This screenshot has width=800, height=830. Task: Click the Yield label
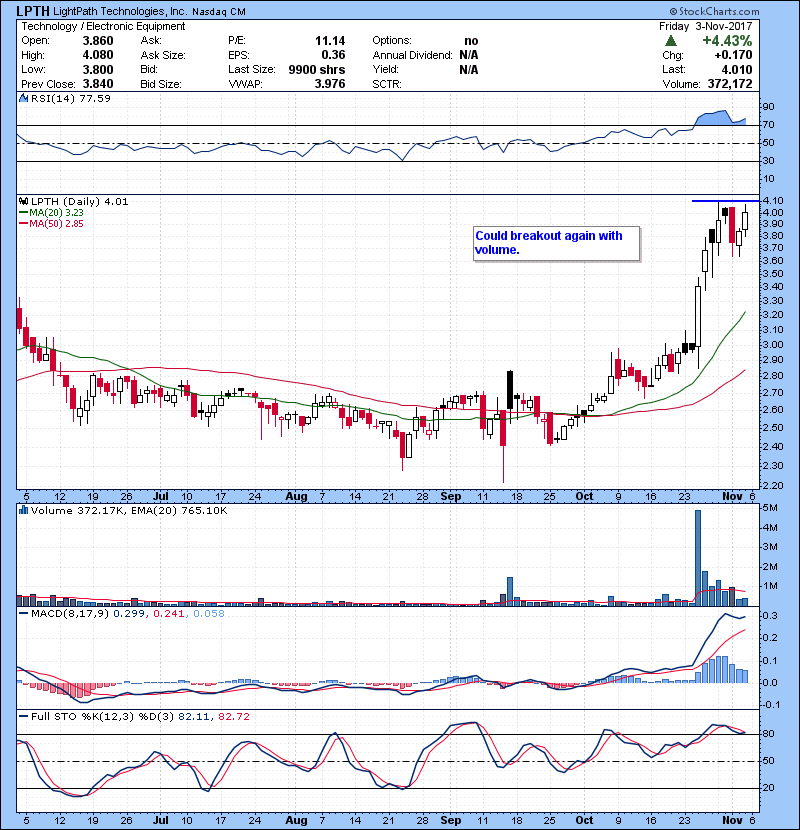385,69
